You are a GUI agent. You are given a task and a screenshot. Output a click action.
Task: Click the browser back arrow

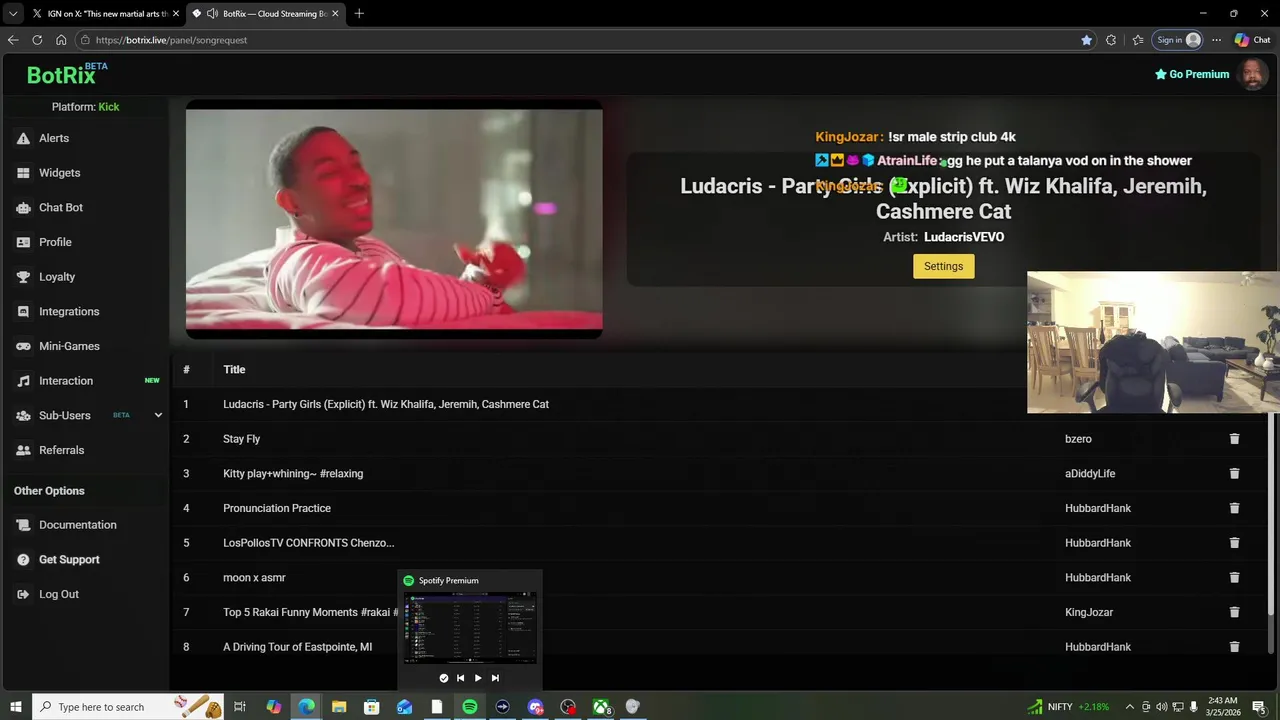click(13, 40)
